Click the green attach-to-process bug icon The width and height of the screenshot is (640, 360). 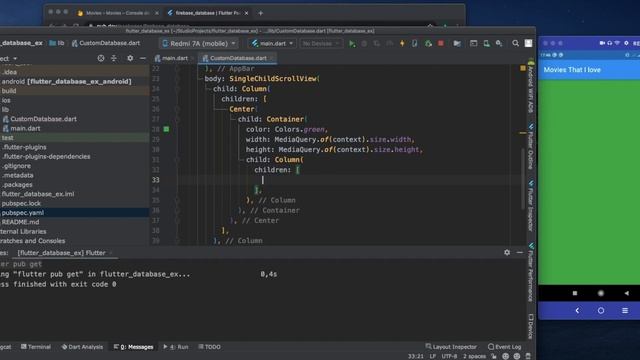tap(428, 43)
